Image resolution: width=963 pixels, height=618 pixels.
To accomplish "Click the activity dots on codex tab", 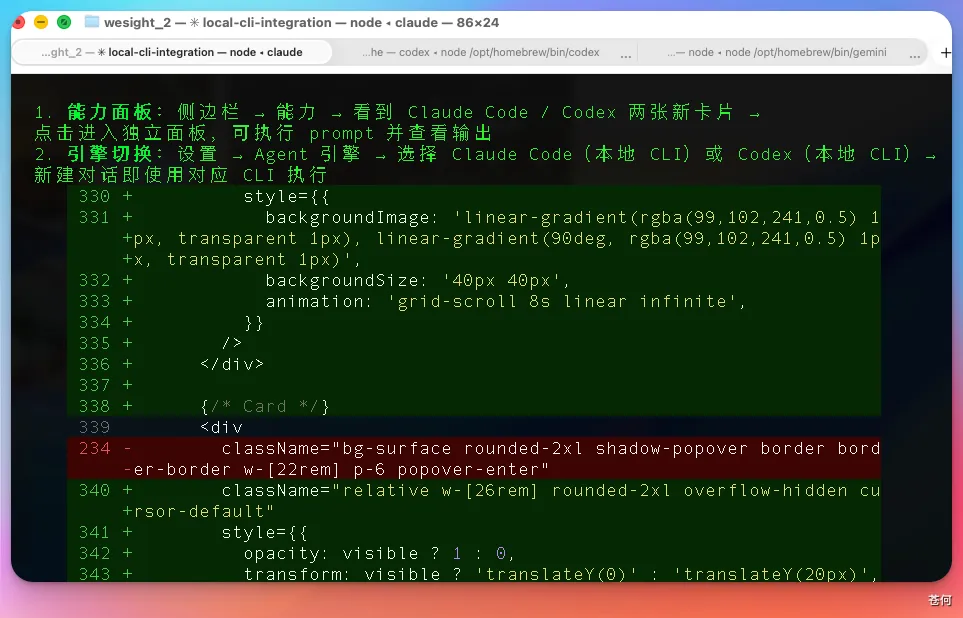I will tap(626, 54).
